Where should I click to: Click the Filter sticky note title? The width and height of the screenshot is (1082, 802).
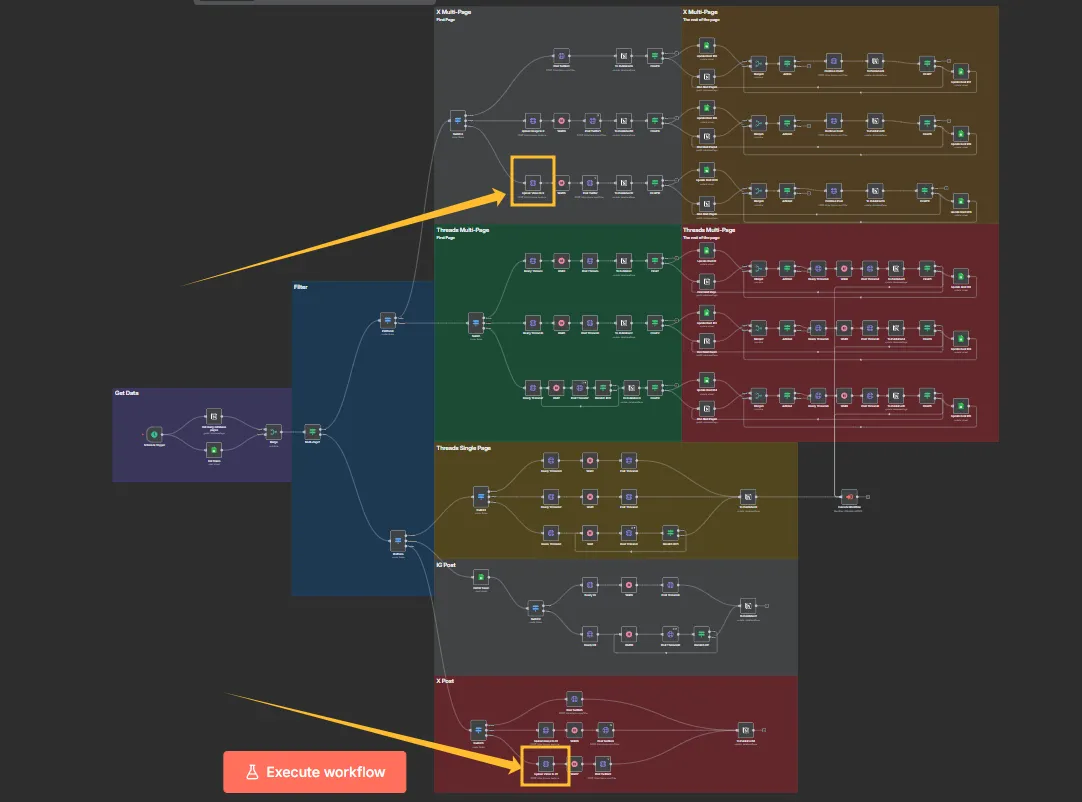click(x=301, y=287)
